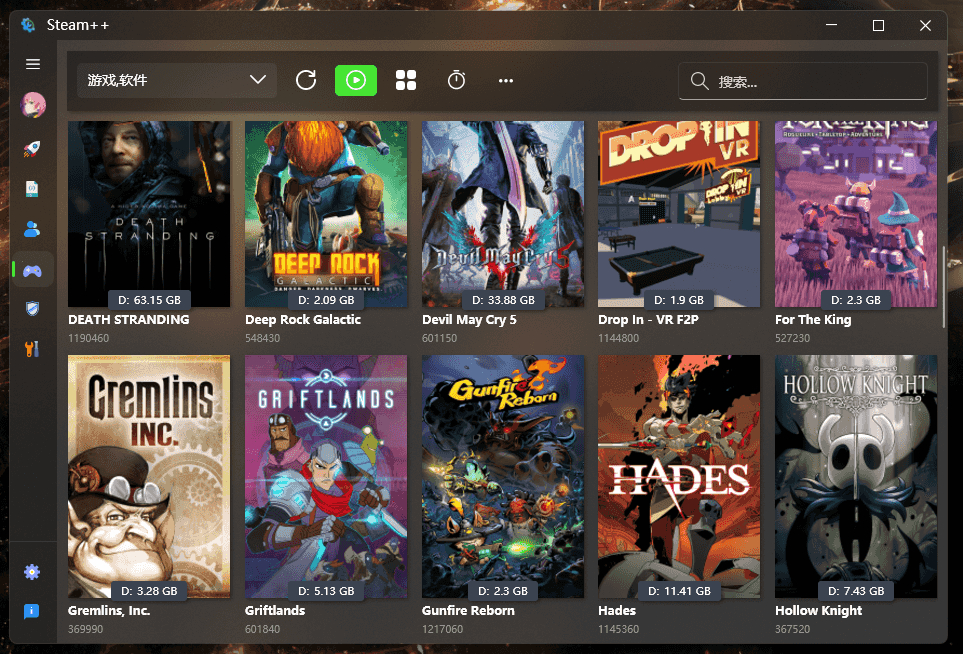This screenshot has width=963, height=654.
Task: Click the Steam++ app logo icon
Action: 28,25
